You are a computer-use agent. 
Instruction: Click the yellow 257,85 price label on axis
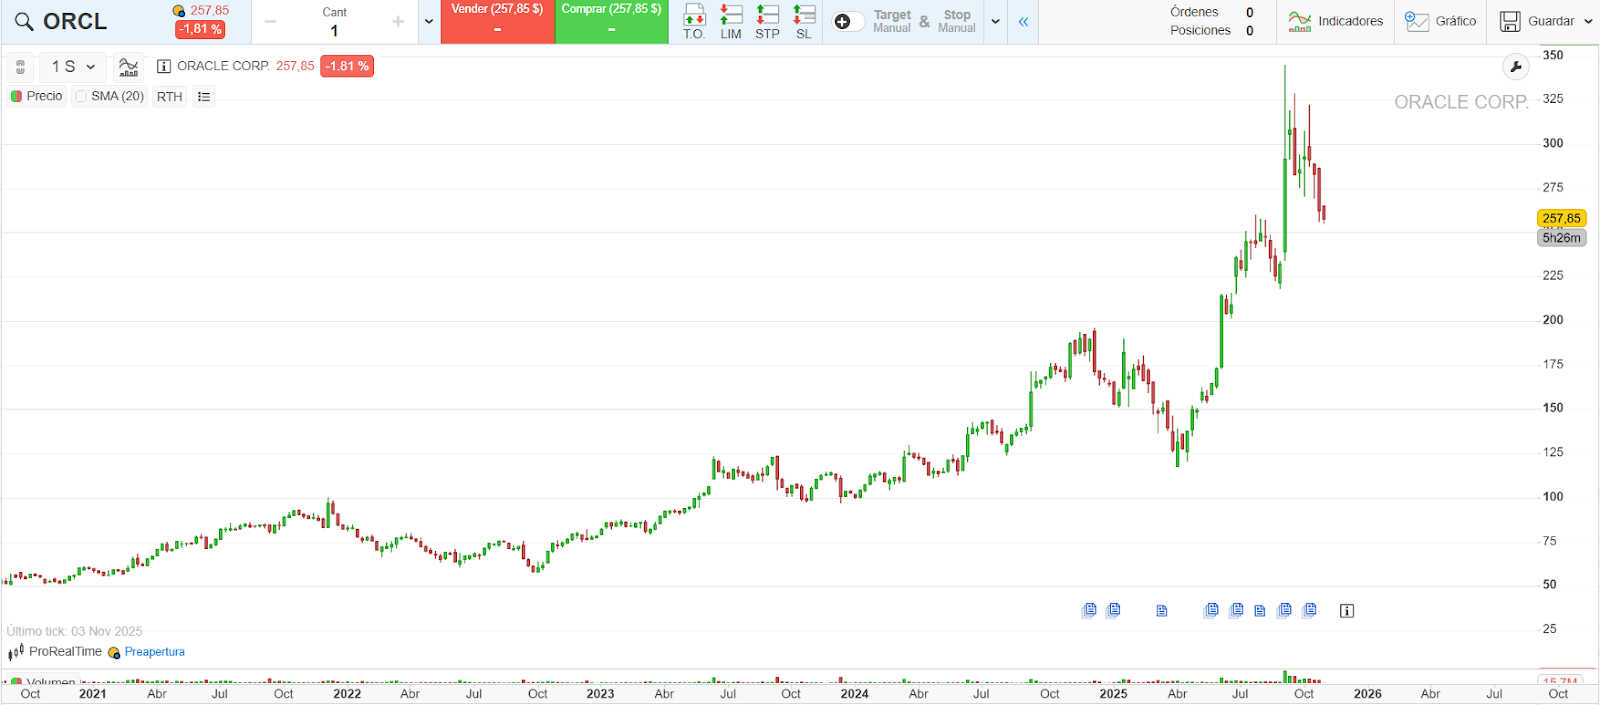tap(1562, 218)
